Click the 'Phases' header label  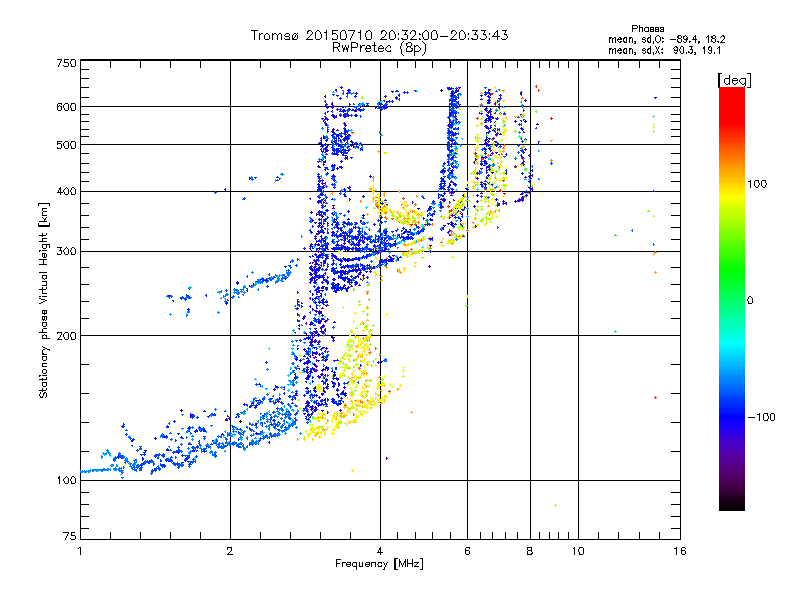[647, 29]
